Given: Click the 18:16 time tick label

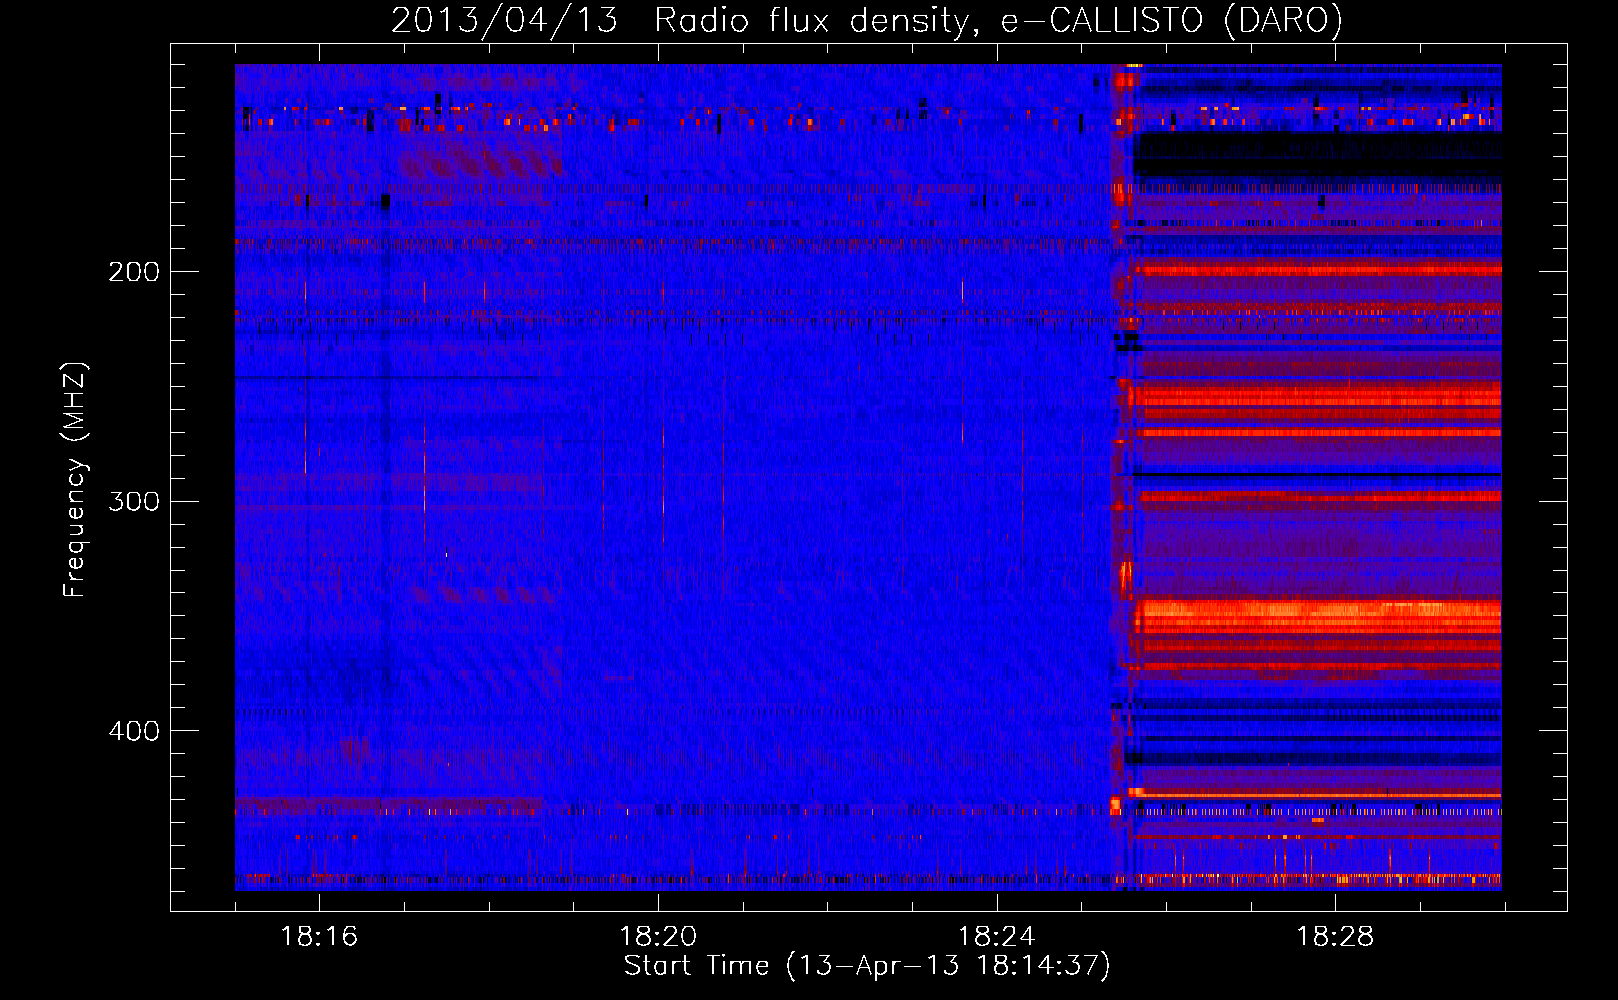Looking at the screenshot, I should 319,937.
